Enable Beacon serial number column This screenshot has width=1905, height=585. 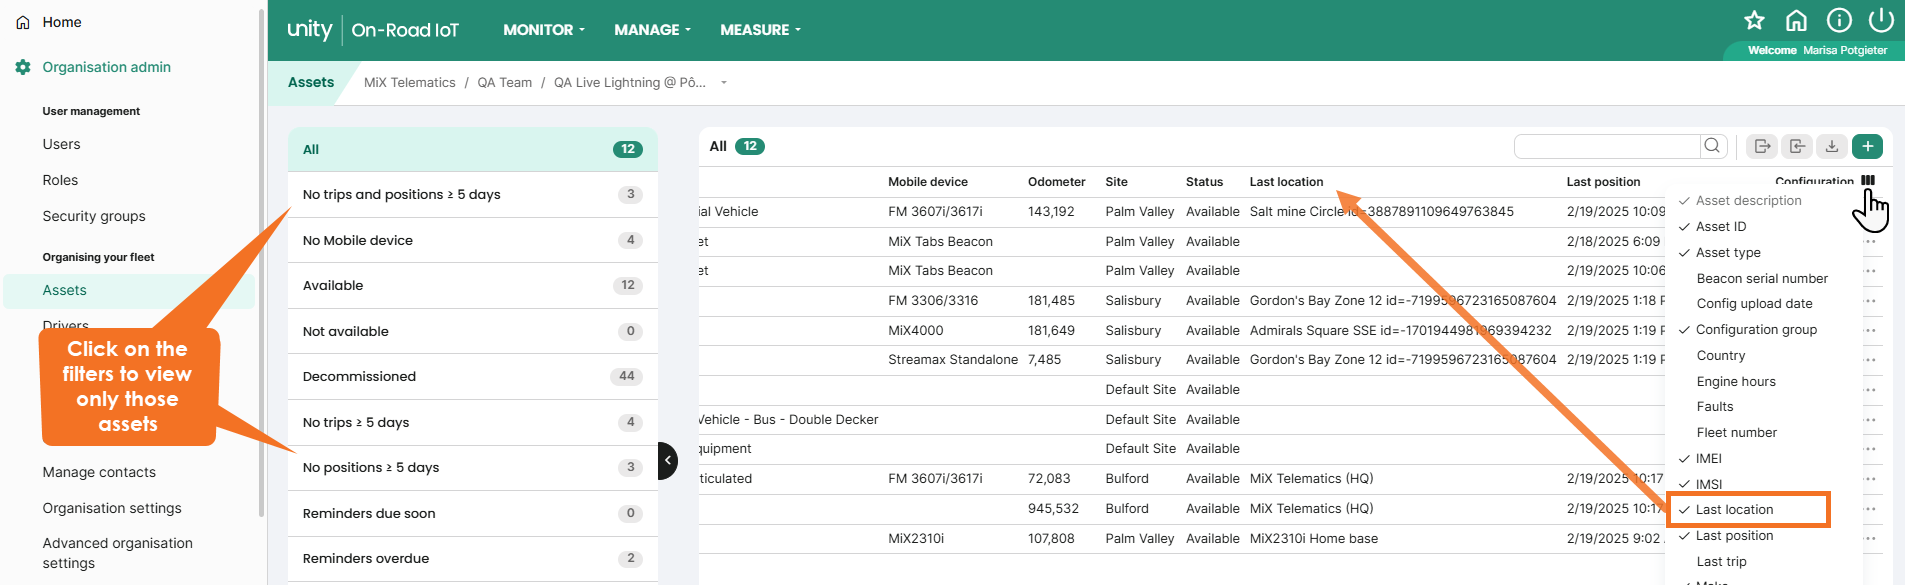pyautogui.click(x=1762, y=279)
